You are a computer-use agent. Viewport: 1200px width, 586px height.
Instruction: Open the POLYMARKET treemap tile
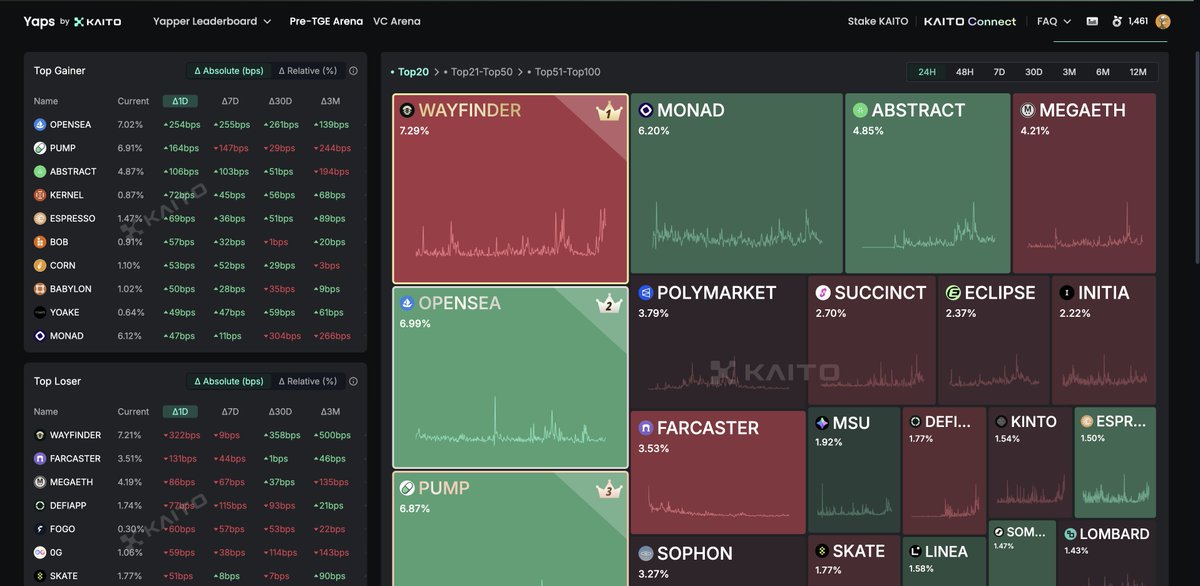point(718,341)
